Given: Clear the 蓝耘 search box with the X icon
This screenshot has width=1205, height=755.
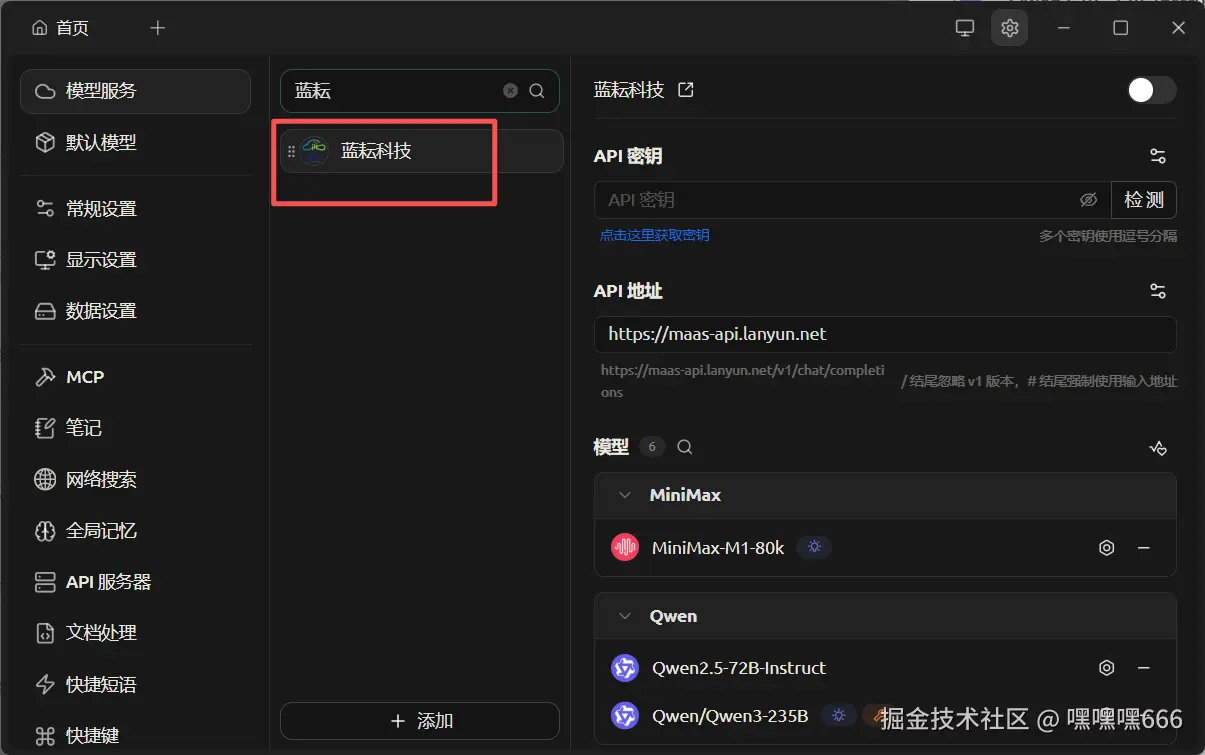Looking at the screenshot, I should [x=510, y=90].
